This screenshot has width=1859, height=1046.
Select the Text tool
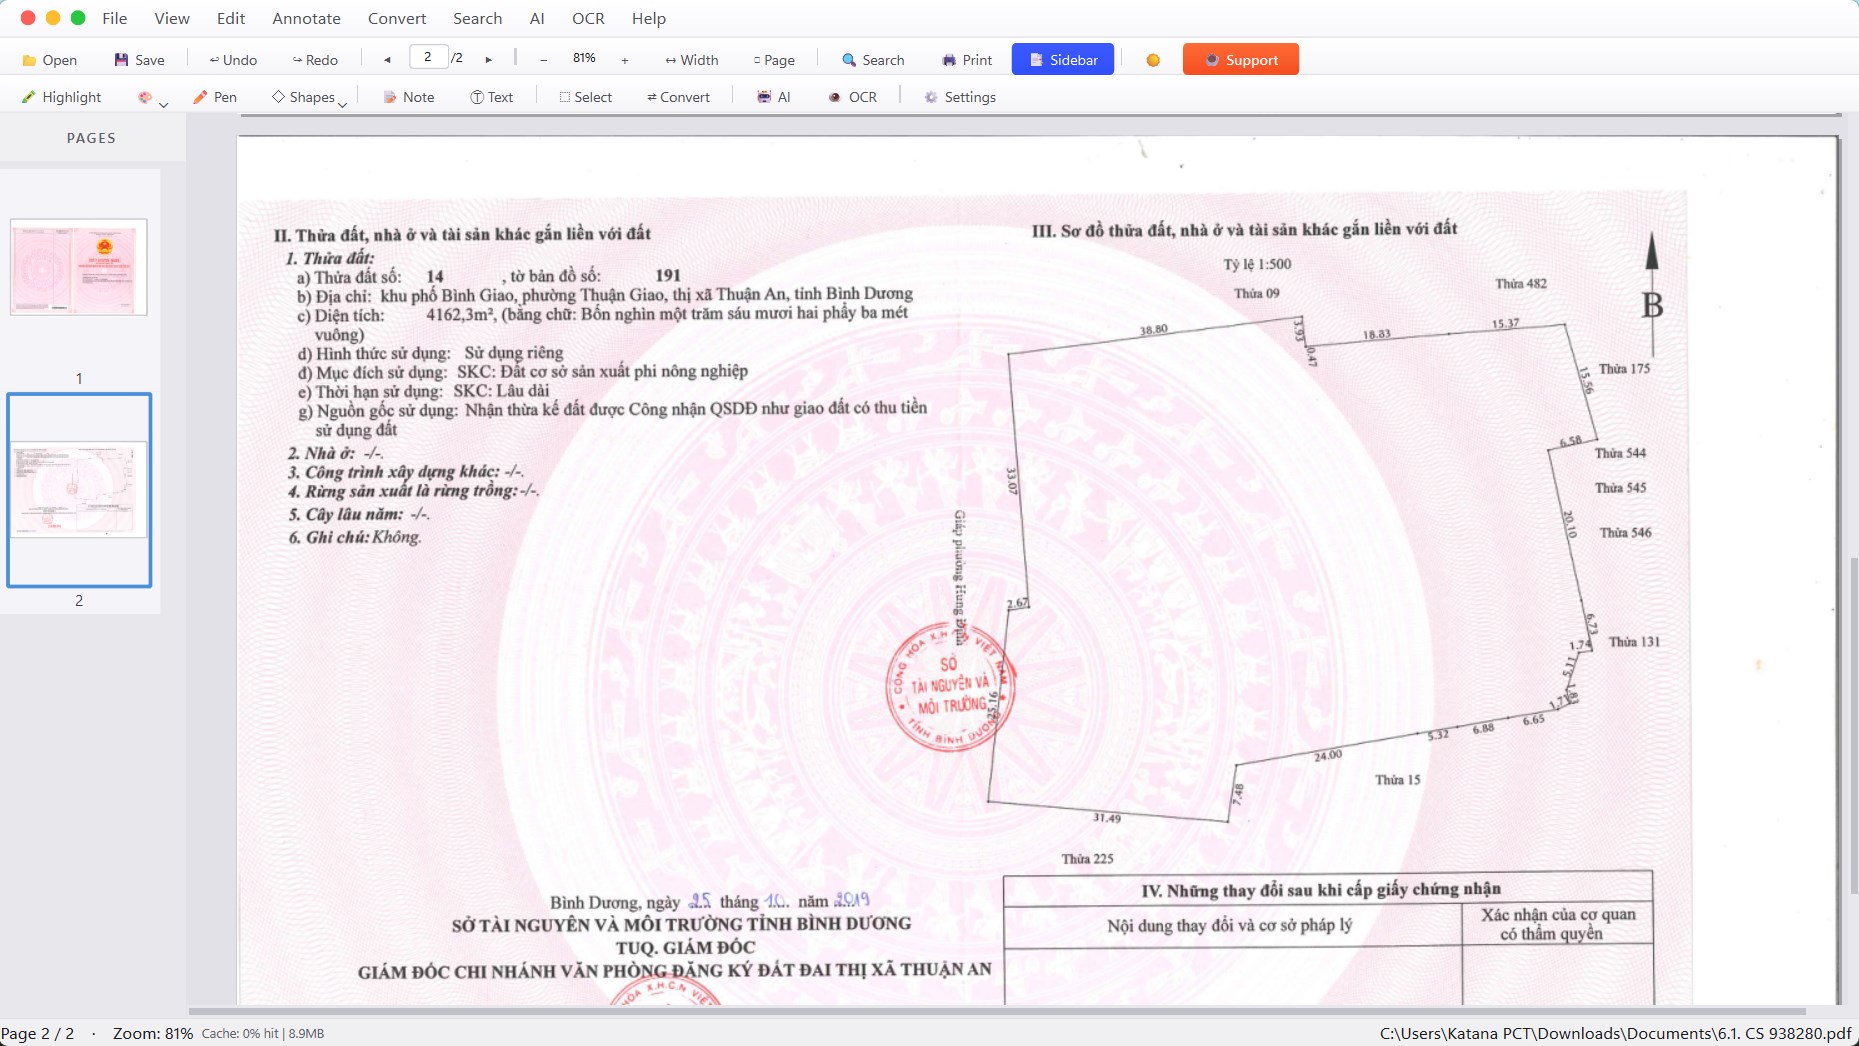coord(492,97)
